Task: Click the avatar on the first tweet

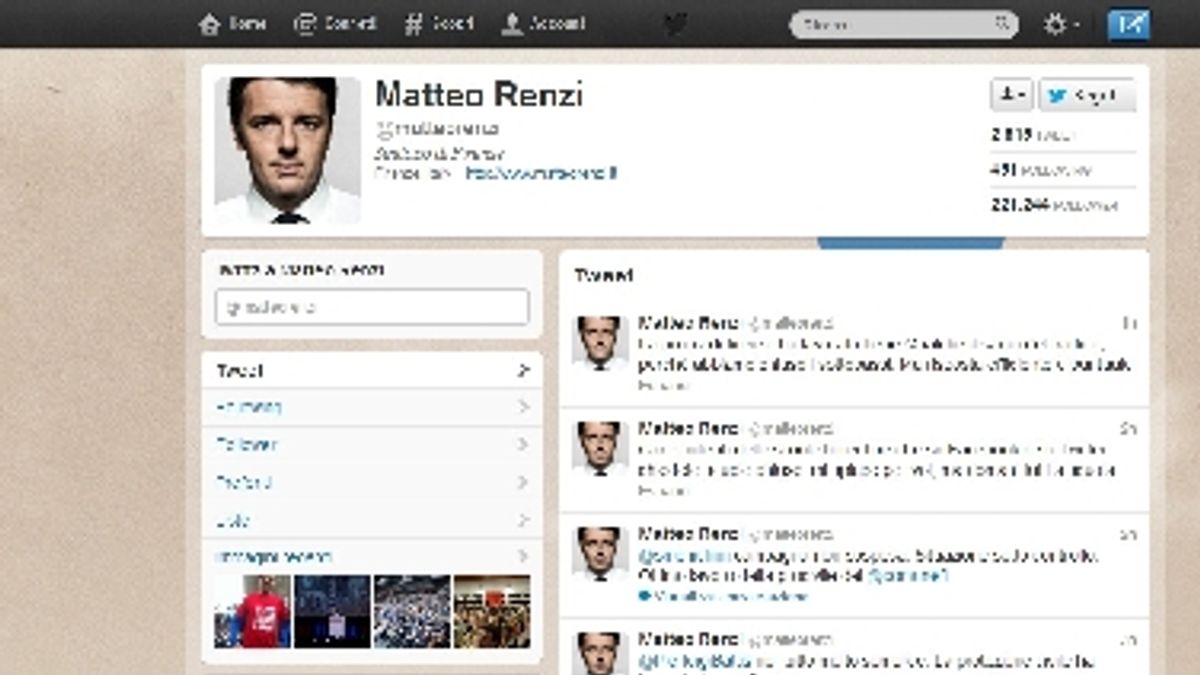Action: [x=600, y=344]
